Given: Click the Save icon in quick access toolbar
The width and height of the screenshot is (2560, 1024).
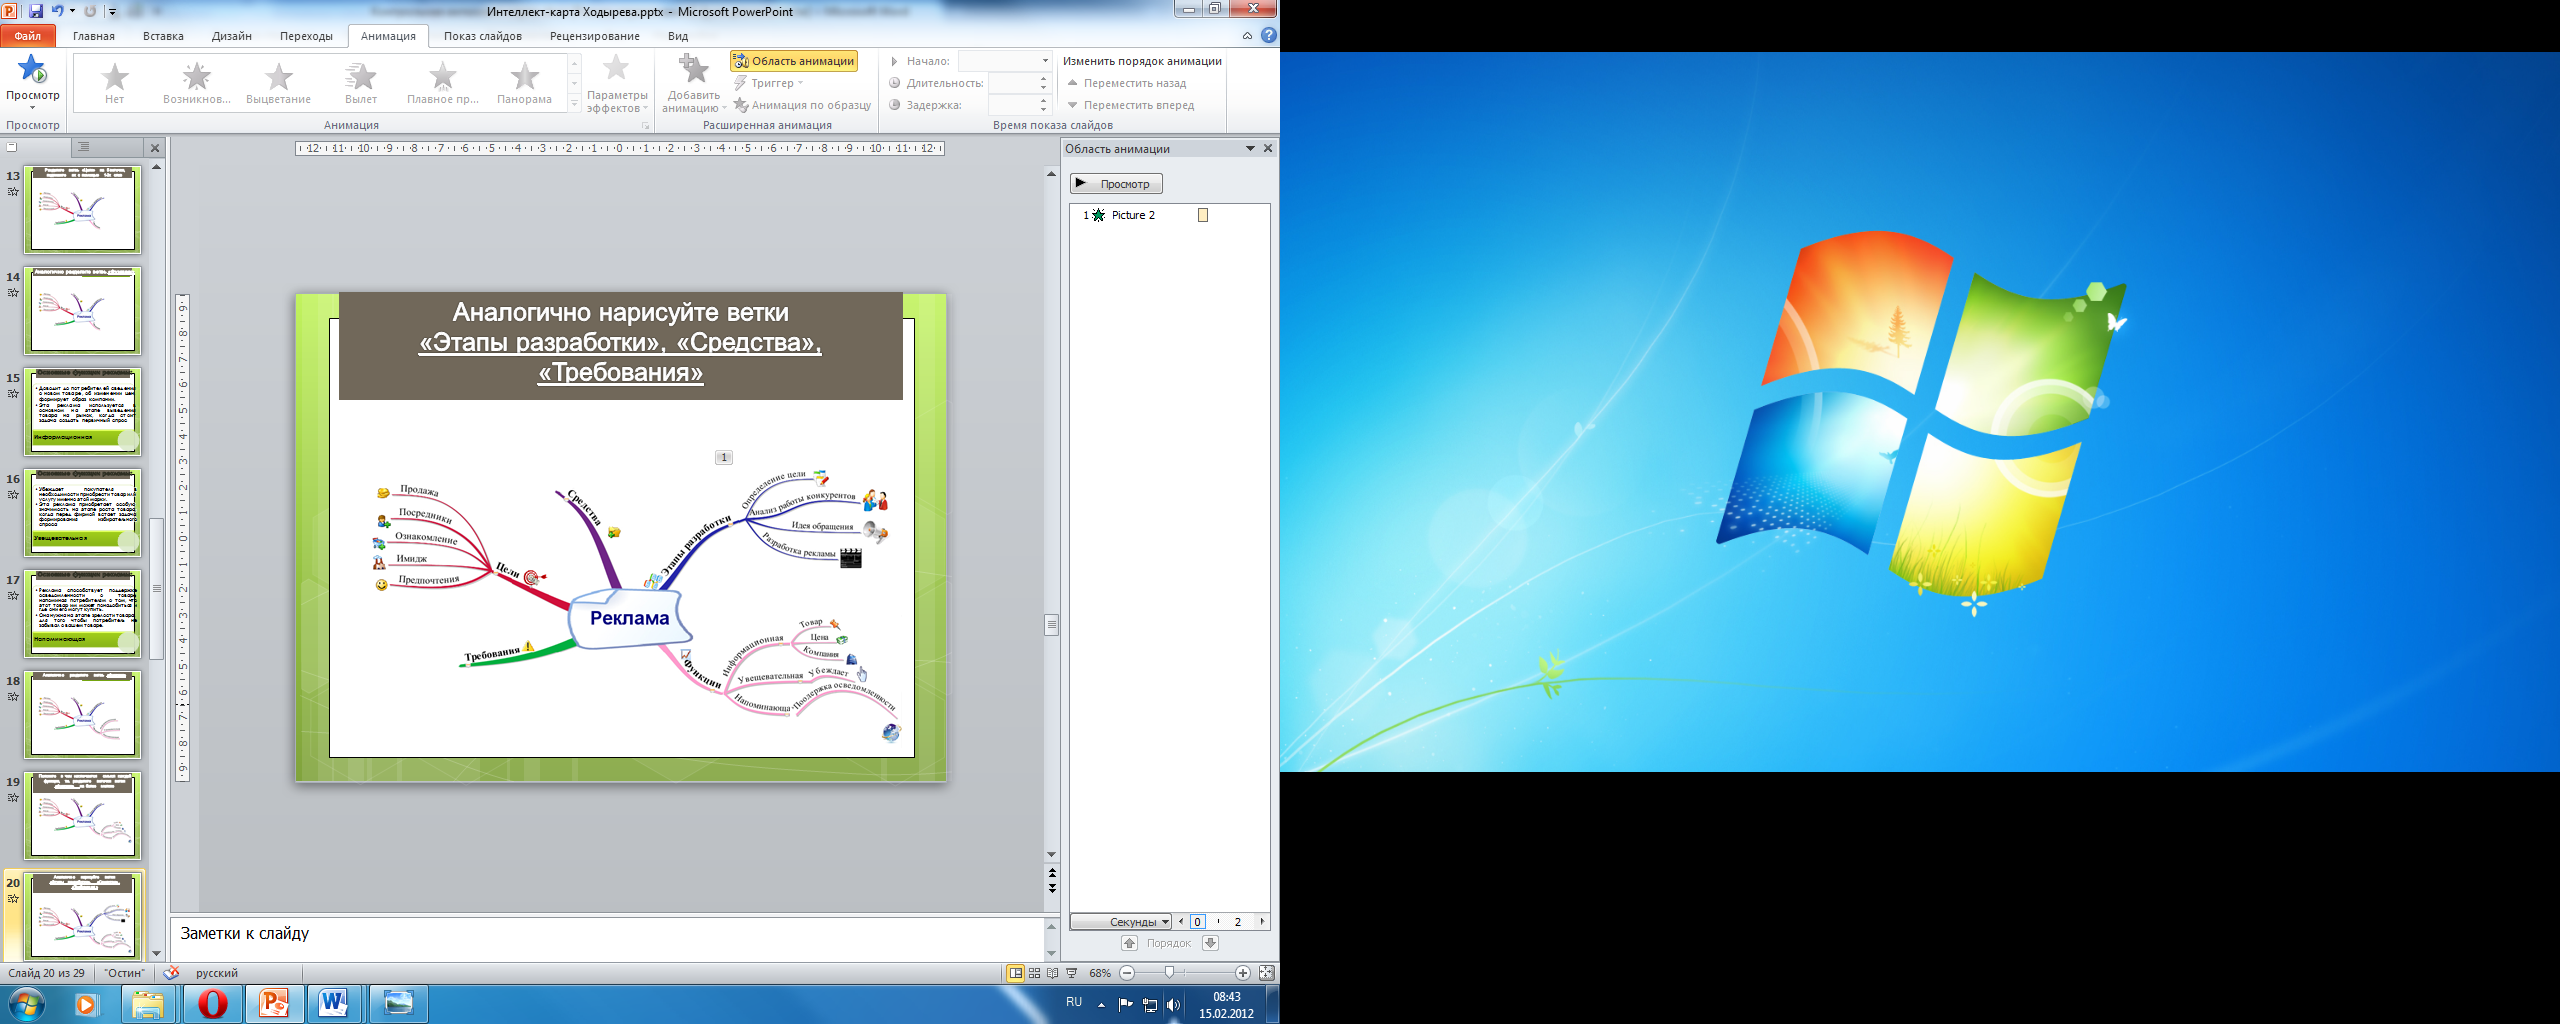Looking at the screenshot, I should [x=36, y=11].
